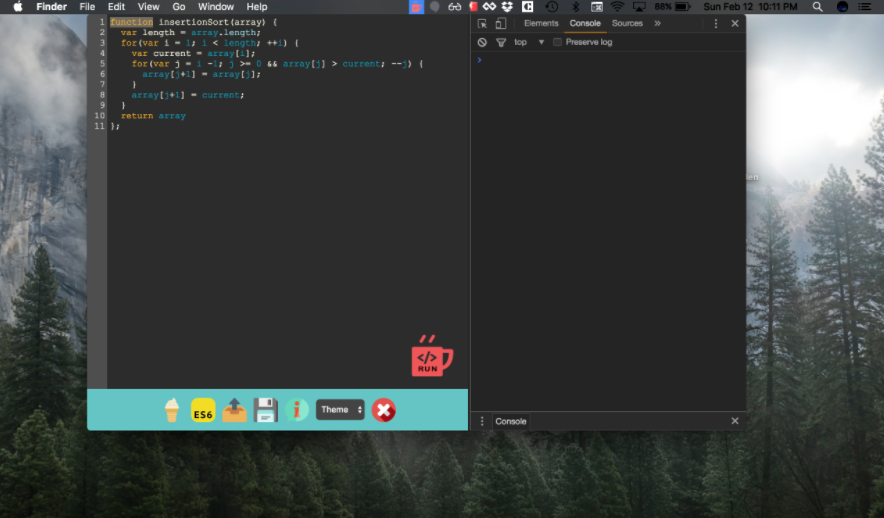The image size is (884, 518).
Task: Click the upload box icon
Action: pos(235,410)
